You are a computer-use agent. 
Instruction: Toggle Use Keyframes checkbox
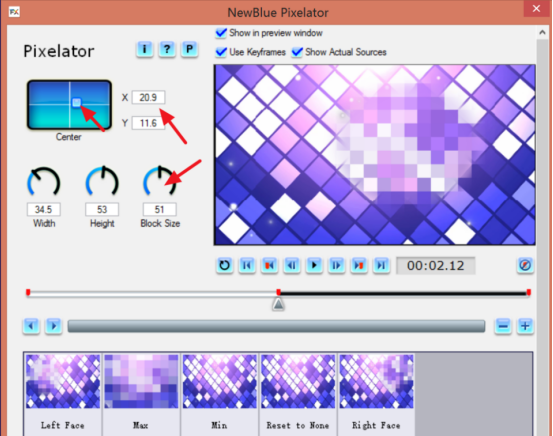pos(221,52)
